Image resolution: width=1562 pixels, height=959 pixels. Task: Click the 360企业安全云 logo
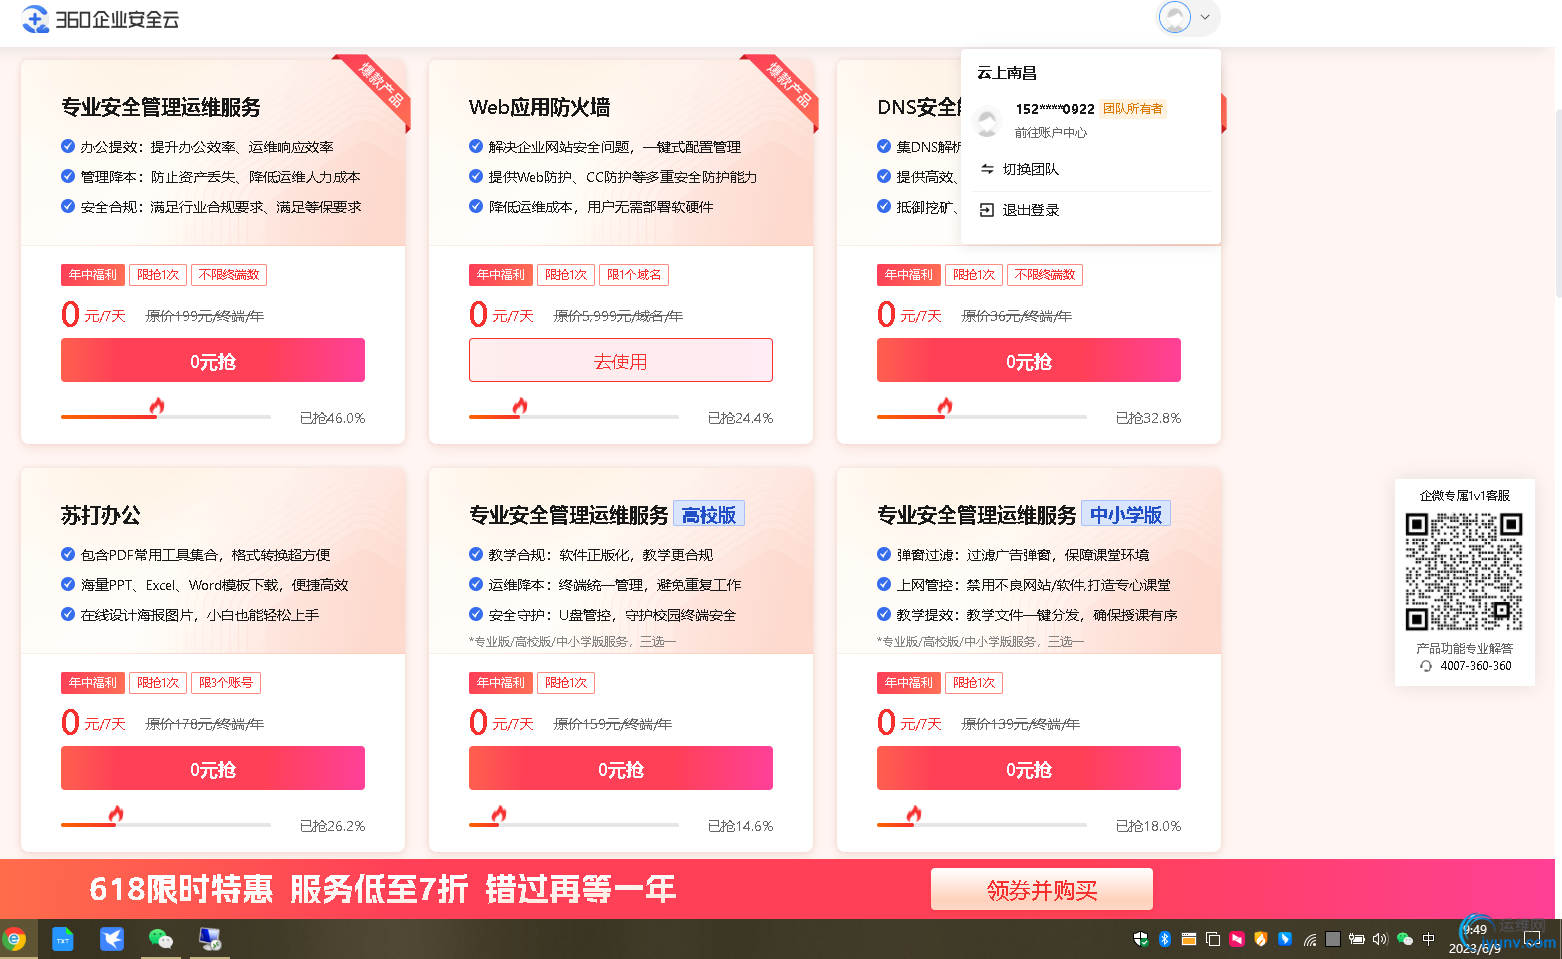point(100,19)
